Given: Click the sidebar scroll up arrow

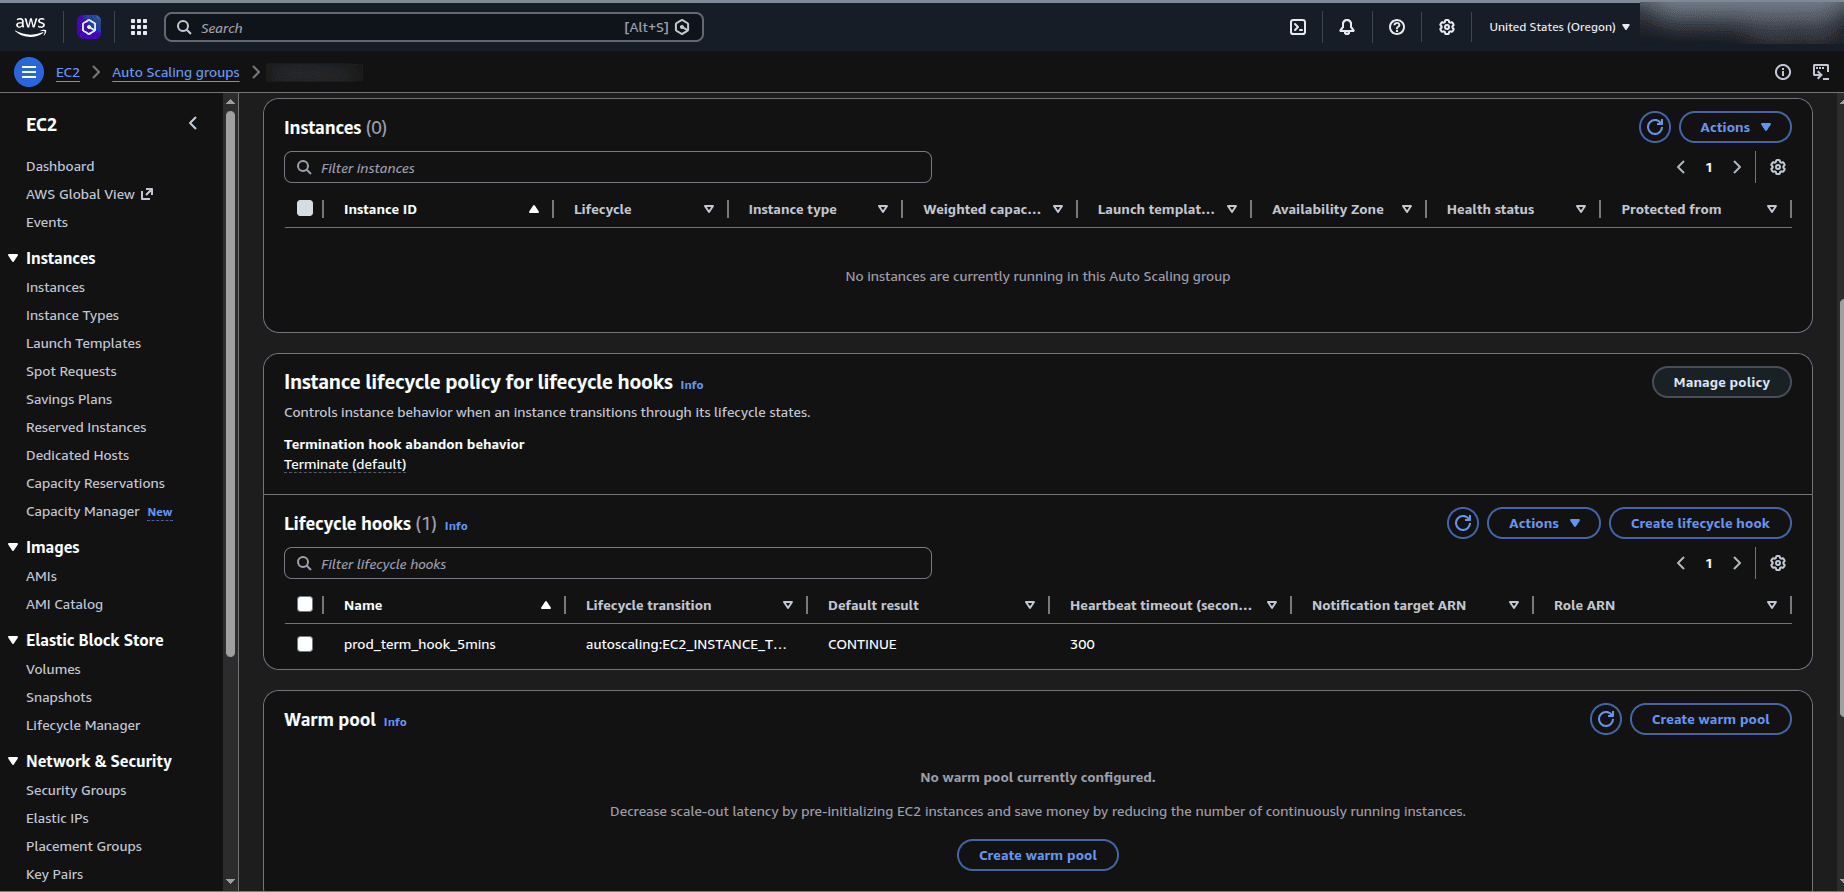Looking at the screenshot, I should [231, 101].
